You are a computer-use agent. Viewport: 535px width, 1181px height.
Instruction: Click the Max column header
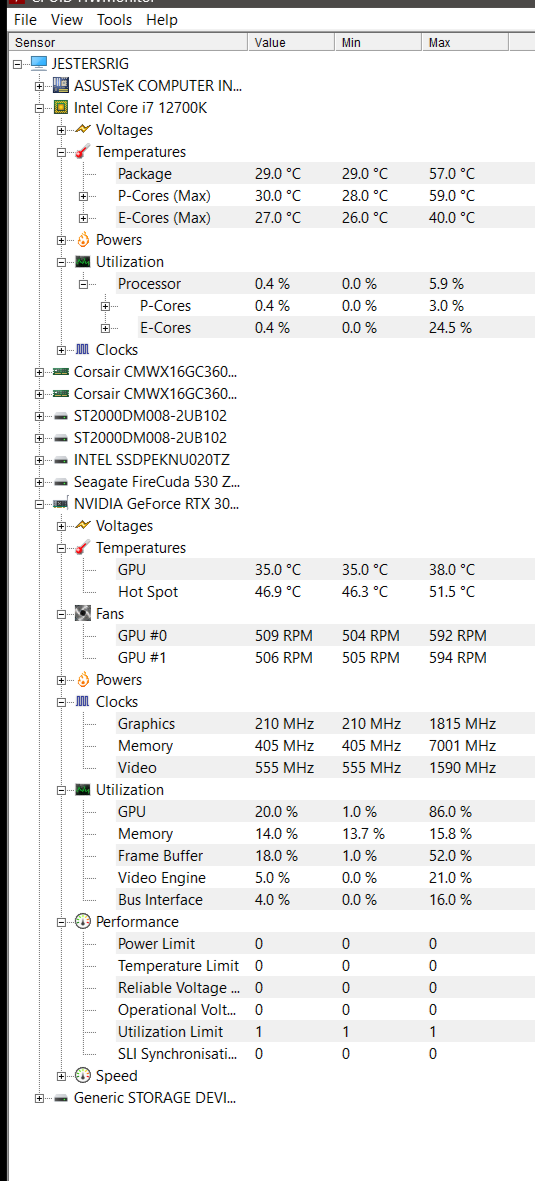click(465, 43)
